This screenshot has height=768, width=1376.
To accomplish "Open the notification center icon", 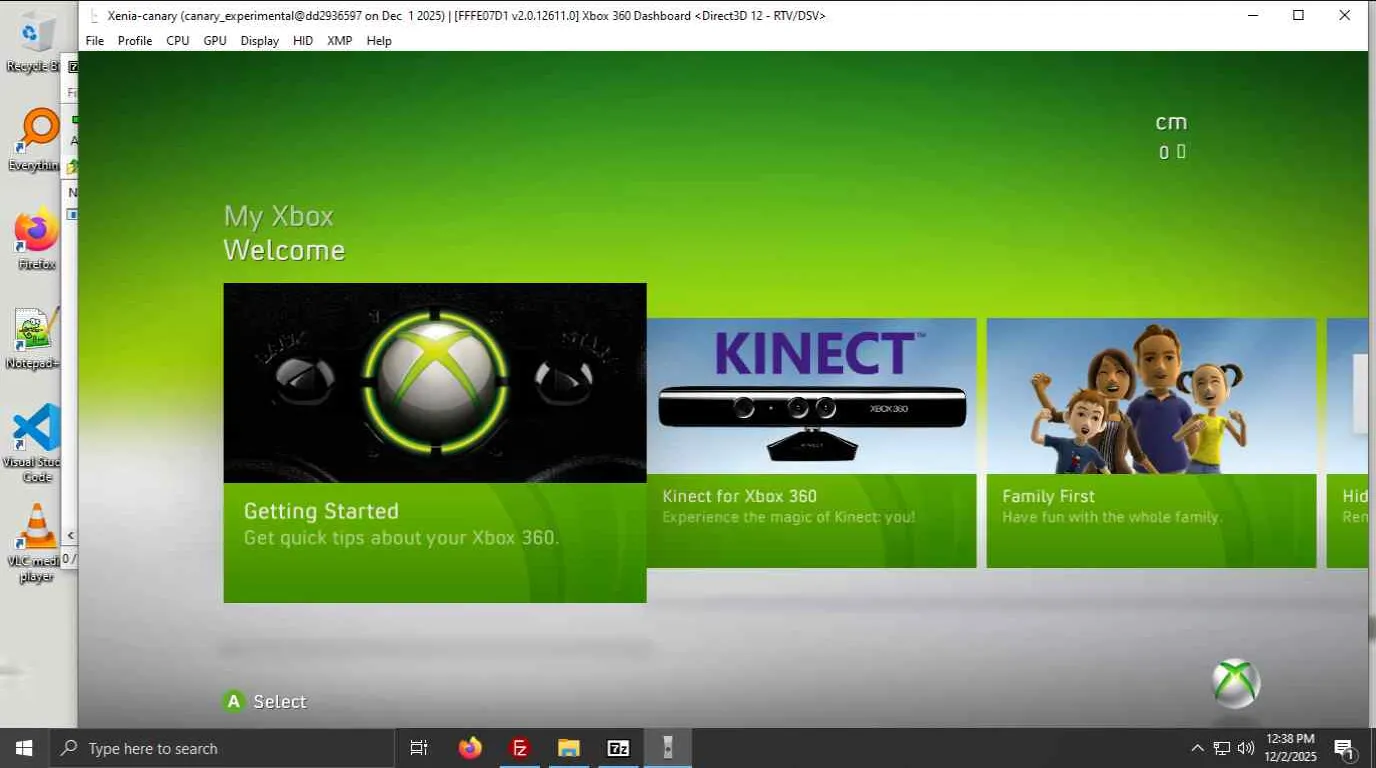I will coord(1345,748).
